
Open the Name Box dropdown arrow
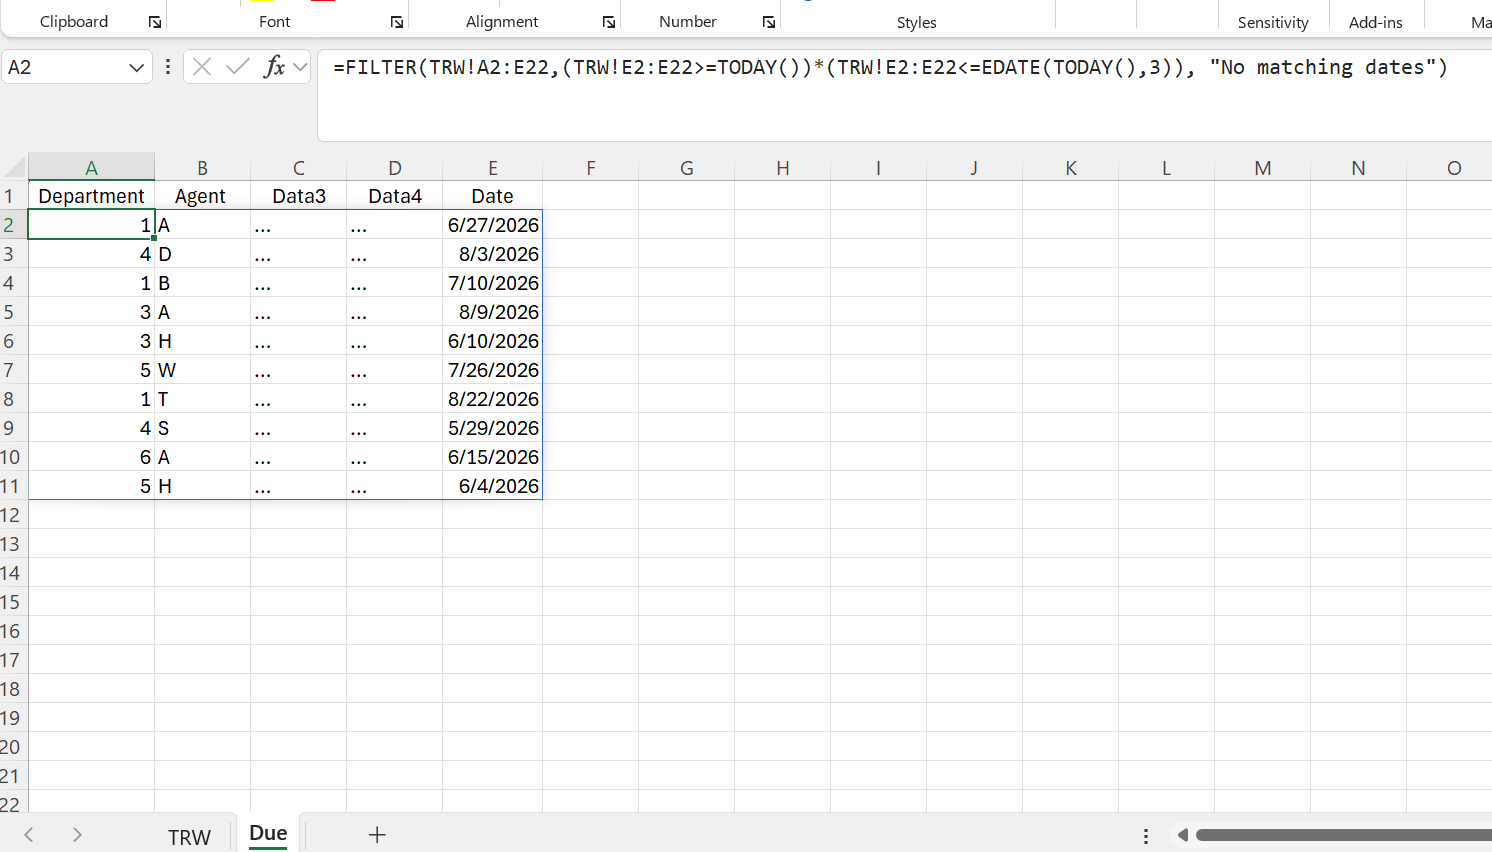[x=137, y=68]
